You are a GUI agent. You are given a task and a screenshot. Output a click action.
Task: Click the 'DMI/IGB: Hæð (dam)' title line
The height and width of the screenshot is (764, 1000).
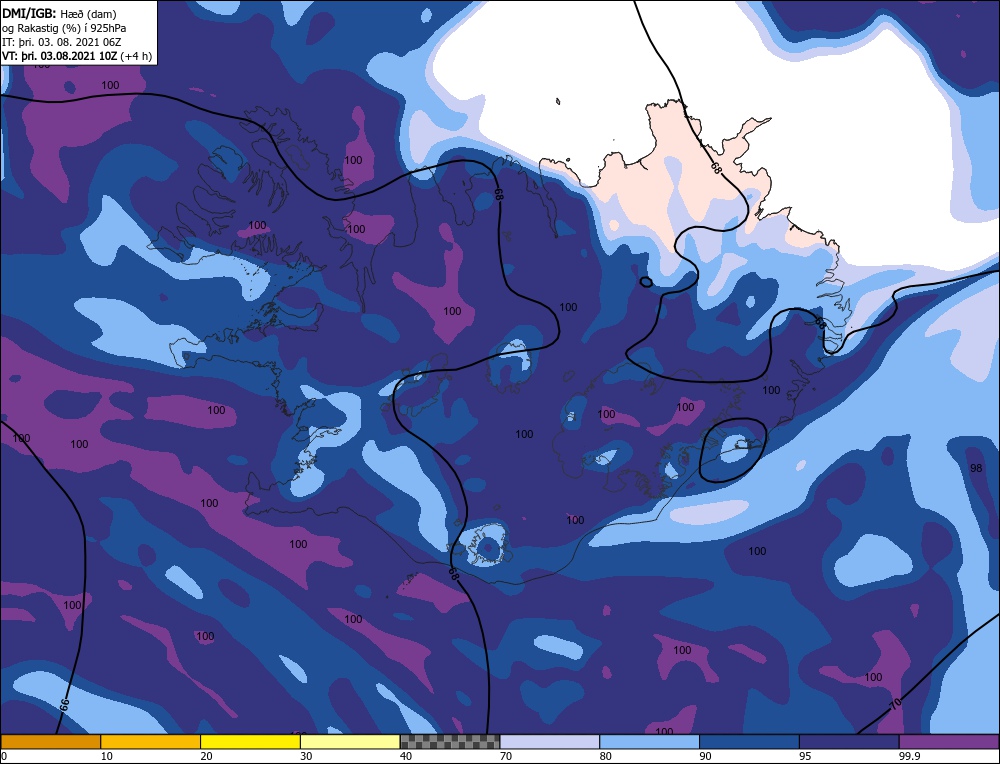[x=60, y=13]
